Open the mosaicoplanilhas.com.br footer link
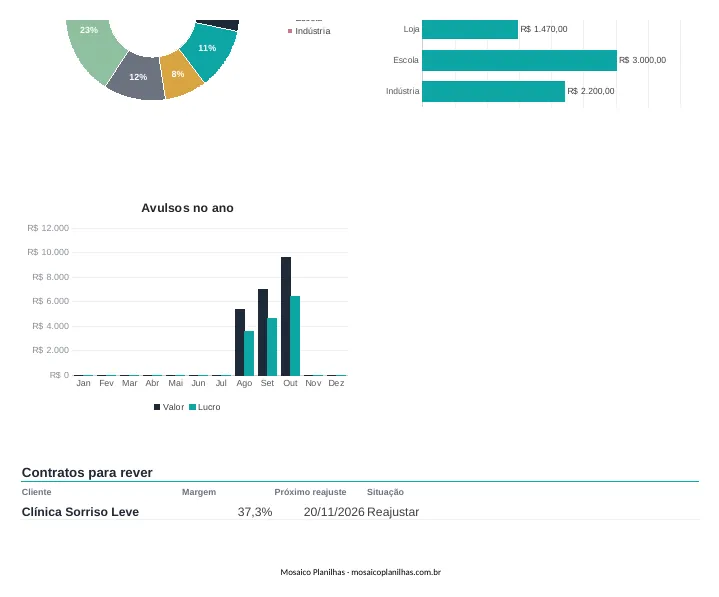 tap(396, 572)
